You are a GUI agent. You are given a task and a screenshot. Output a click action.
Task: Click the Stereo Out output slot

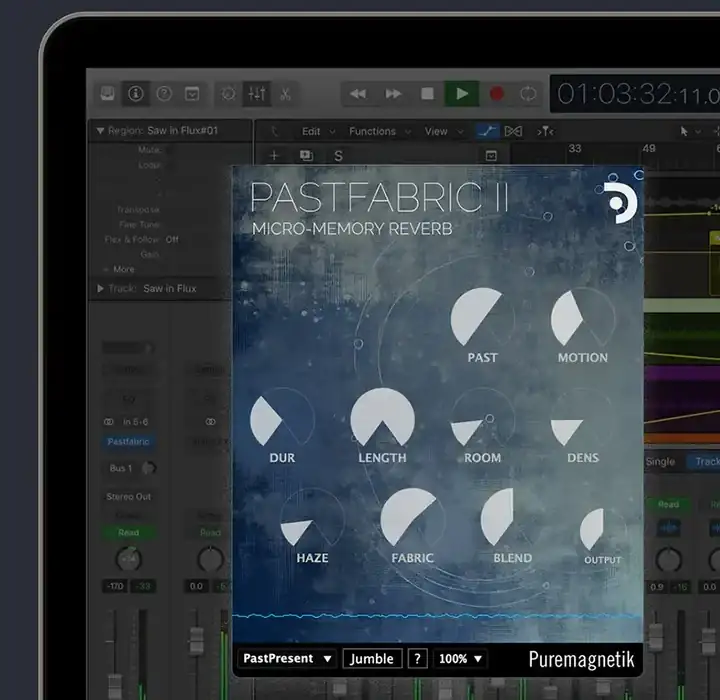pyautogui.click(x=129, y=497)
